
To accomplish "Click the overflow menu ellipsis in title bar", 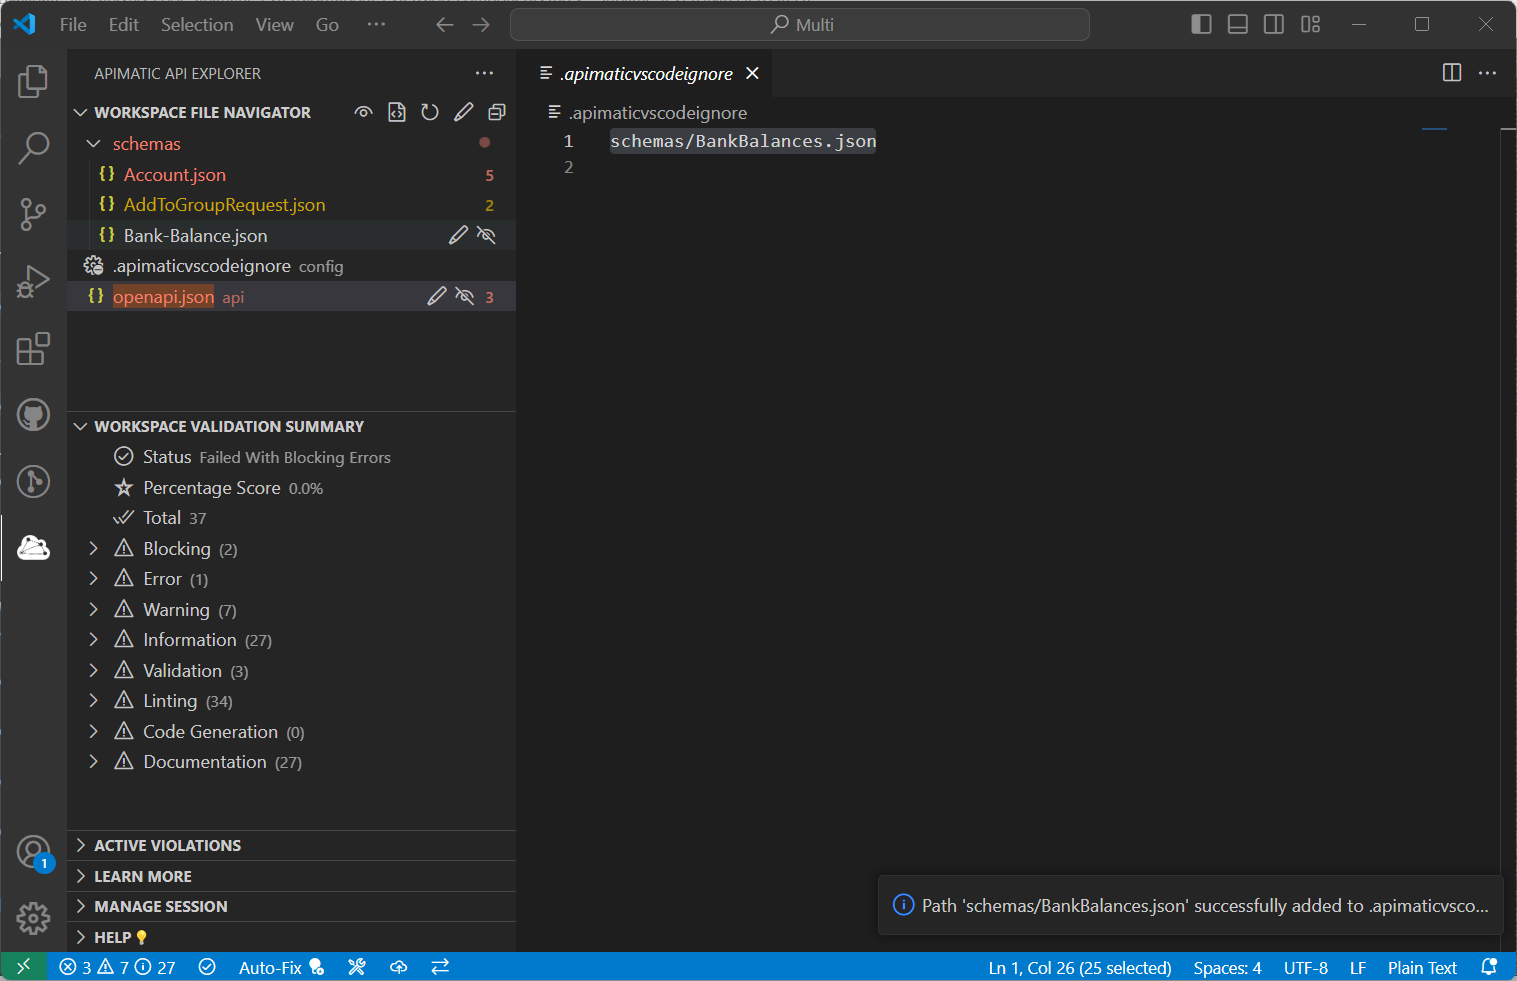I will 376,24.
